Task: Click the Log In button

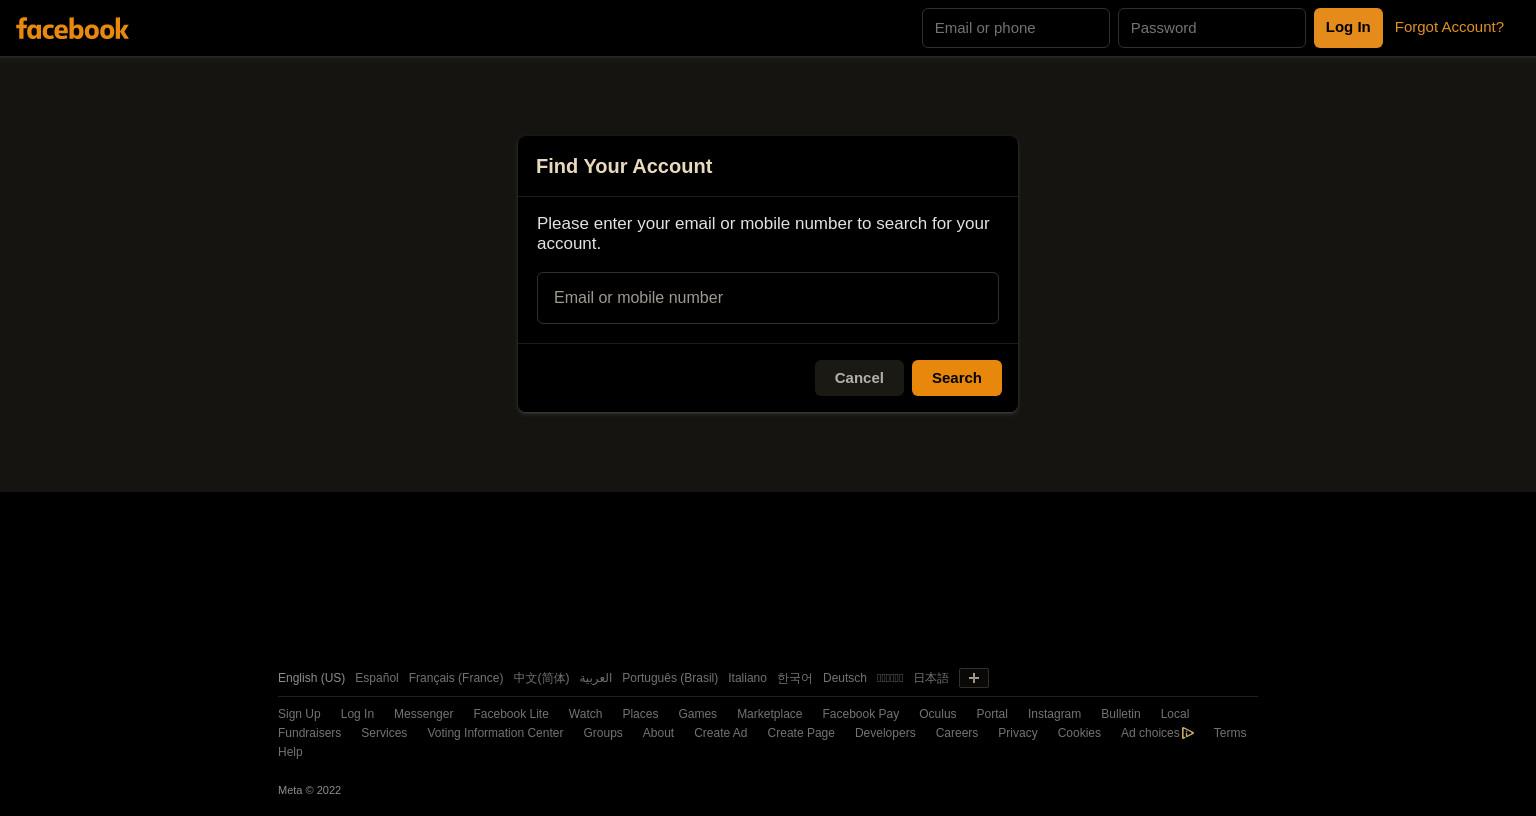Action: point(1348,28)
